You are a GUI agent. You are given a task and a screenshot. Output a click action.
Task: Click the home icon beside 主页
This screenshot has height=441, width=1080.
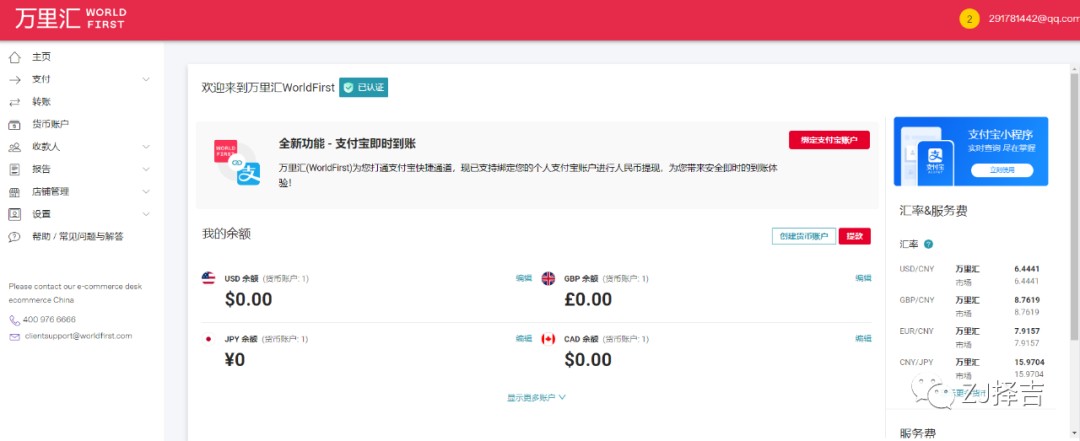(x=14, y=57)
